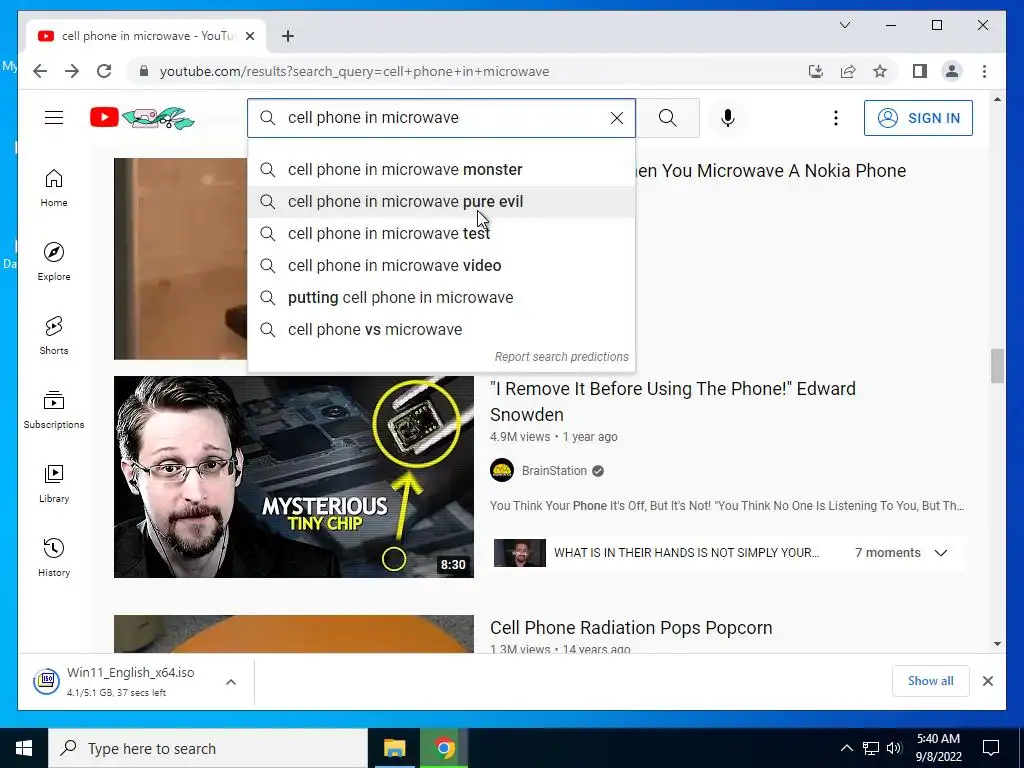
Task: Bookmark this page with the star
Action: tap(880, 71)
